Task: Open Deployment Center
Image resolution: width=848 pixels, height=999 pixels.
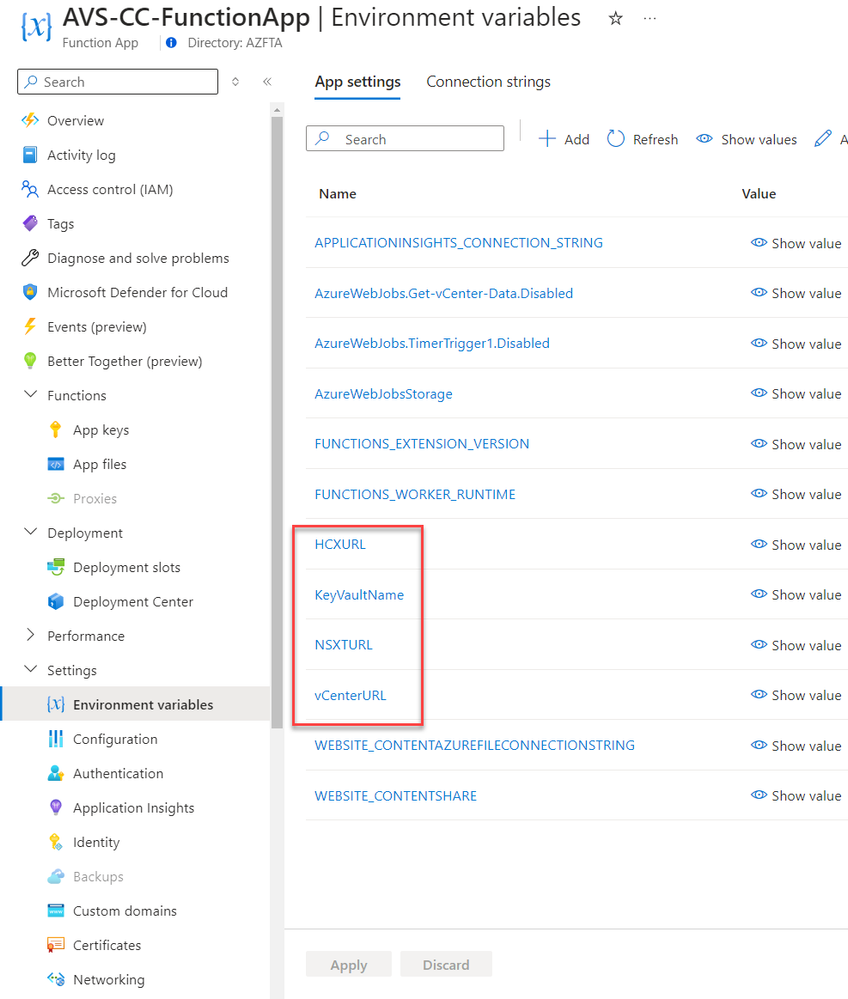Action: click(x=133, y=602)
